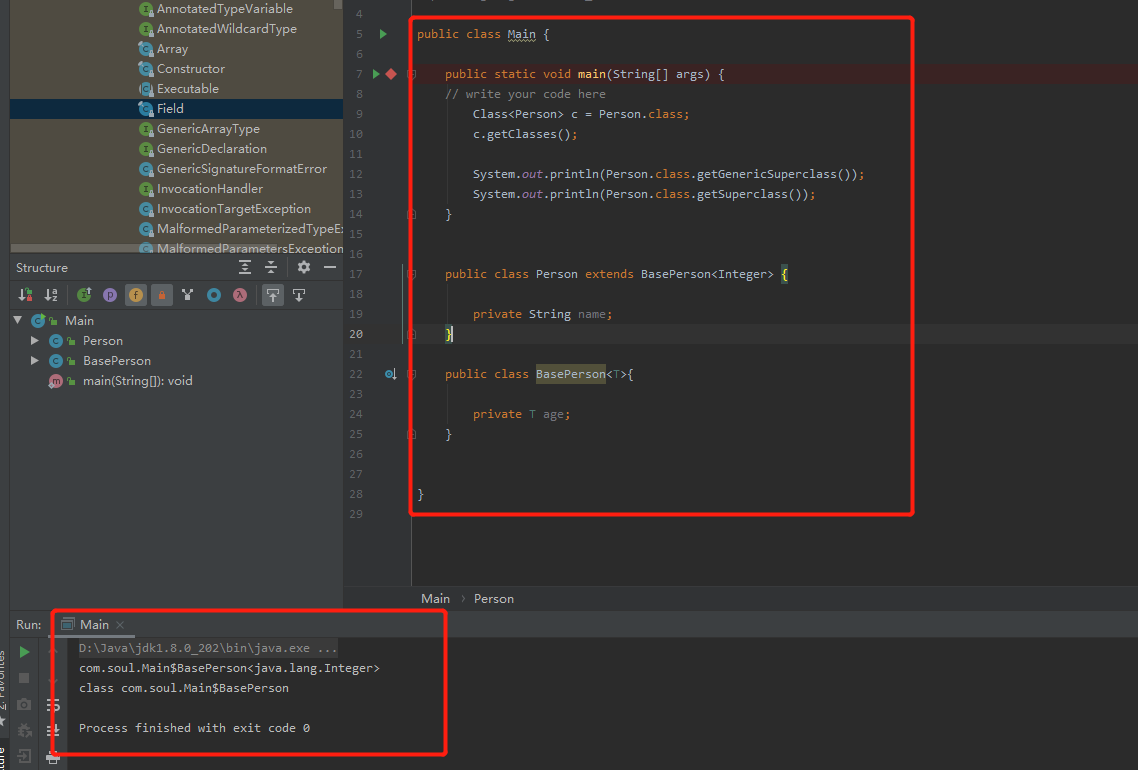This screenshot has width=1138, height=770.
Task: Click the java.exe command line in console
Action: [x=208, y=648]
